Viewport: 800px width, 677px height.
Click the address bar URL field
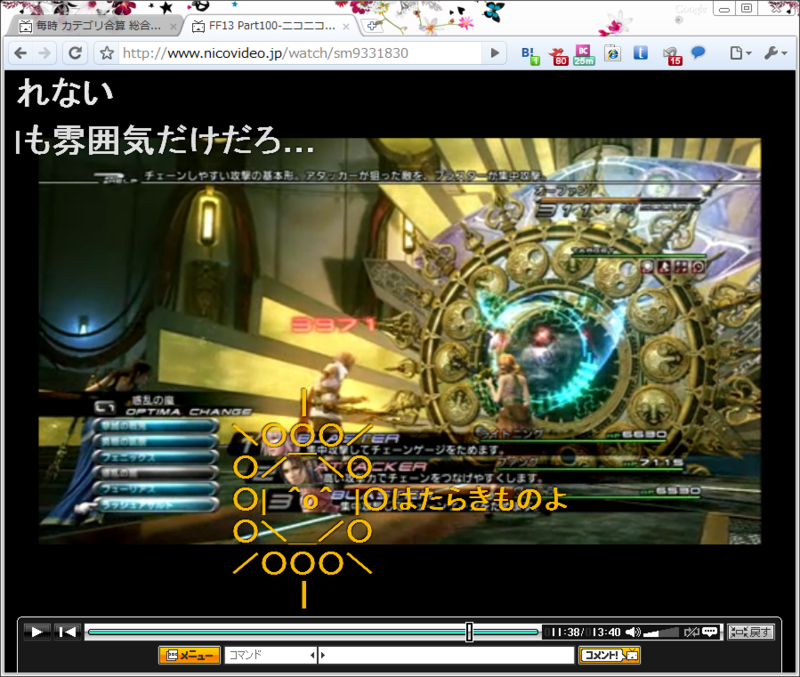[300, 53]
